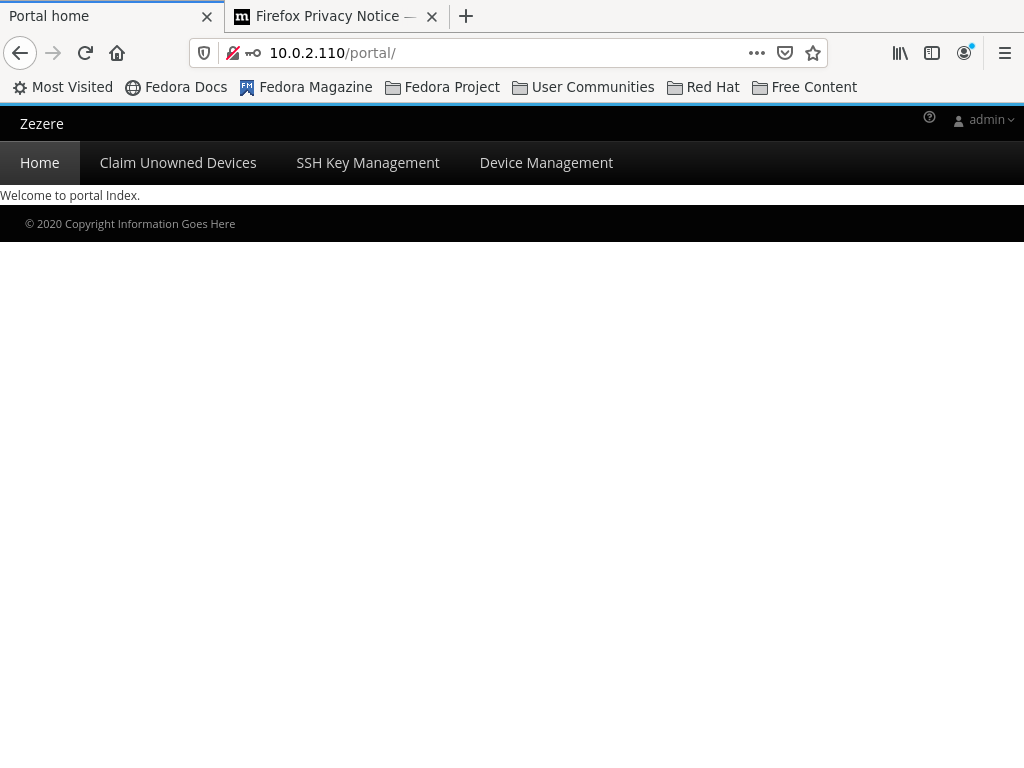Click the Zezere brand link
Viewport: 1024px width, 768px height.
coord(42,124)
